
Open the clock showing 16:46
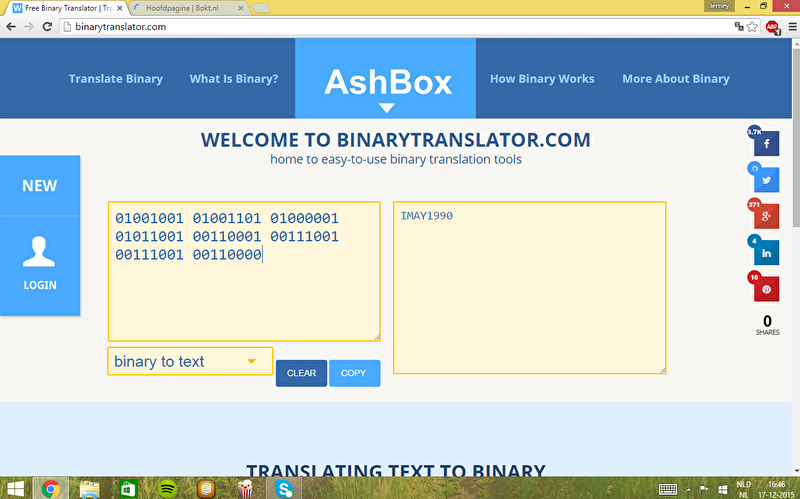[776, 484]
